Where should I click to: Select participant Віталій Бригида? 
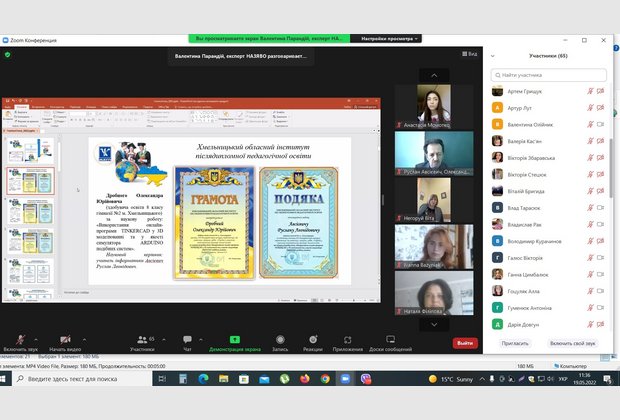tap(548, 191)
